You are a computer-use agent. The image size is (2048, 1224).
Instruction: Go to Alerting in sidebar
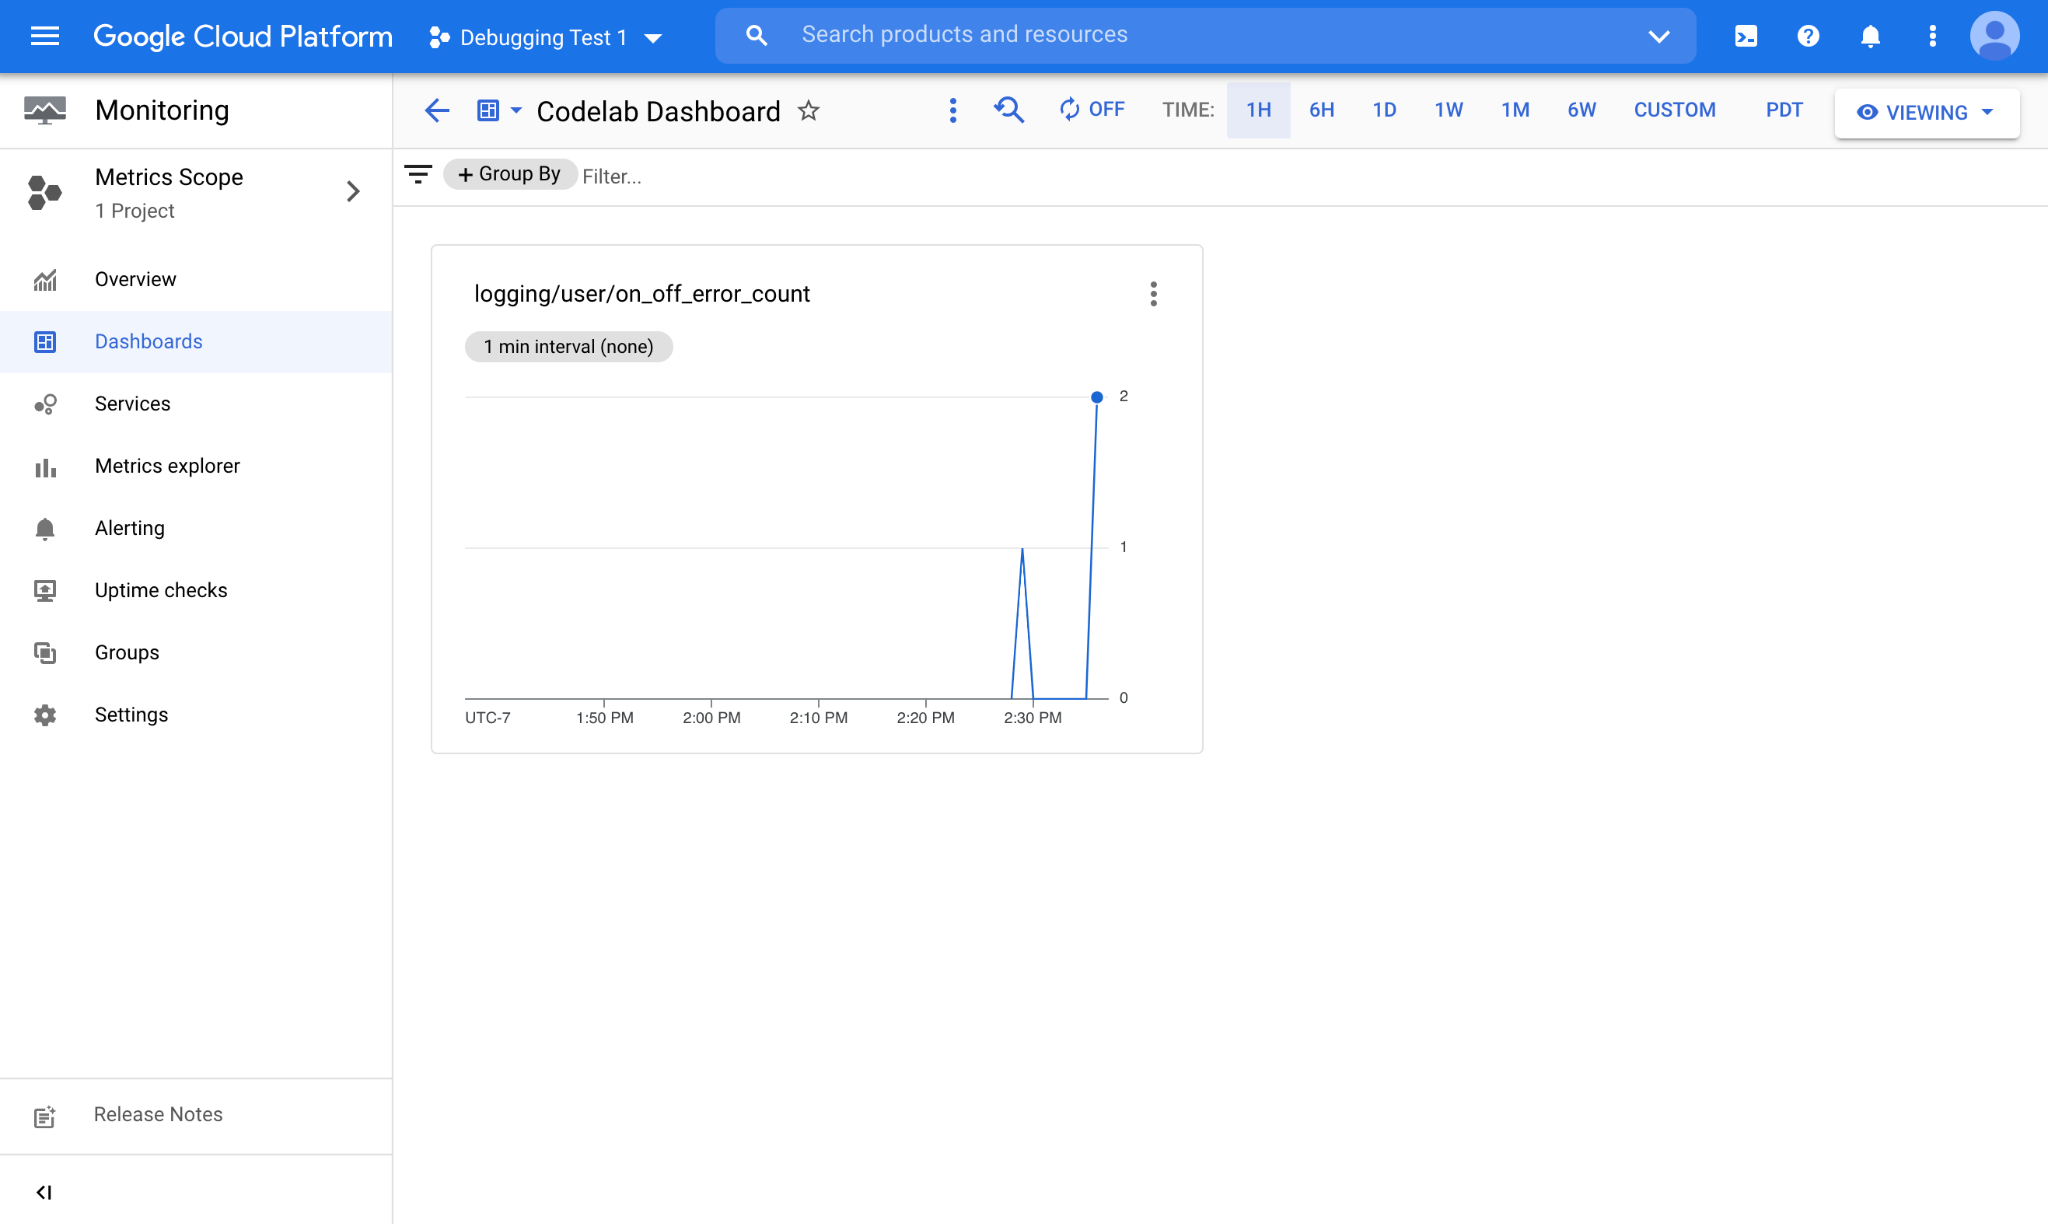[129, 528]
